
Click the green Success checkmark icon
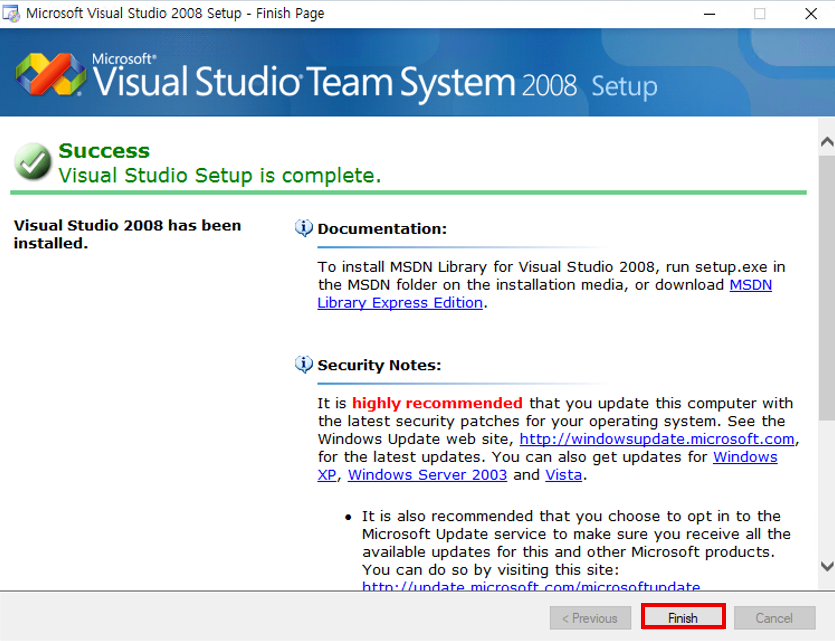(x=33, y=162)
